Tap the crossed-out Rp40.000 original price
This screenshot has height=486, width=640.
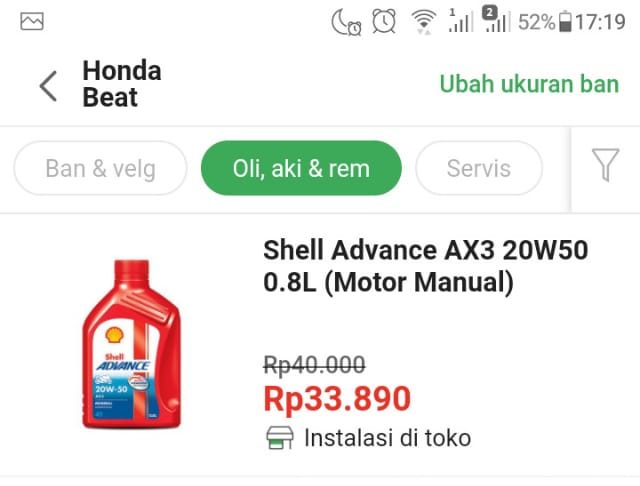pos(314,364)
